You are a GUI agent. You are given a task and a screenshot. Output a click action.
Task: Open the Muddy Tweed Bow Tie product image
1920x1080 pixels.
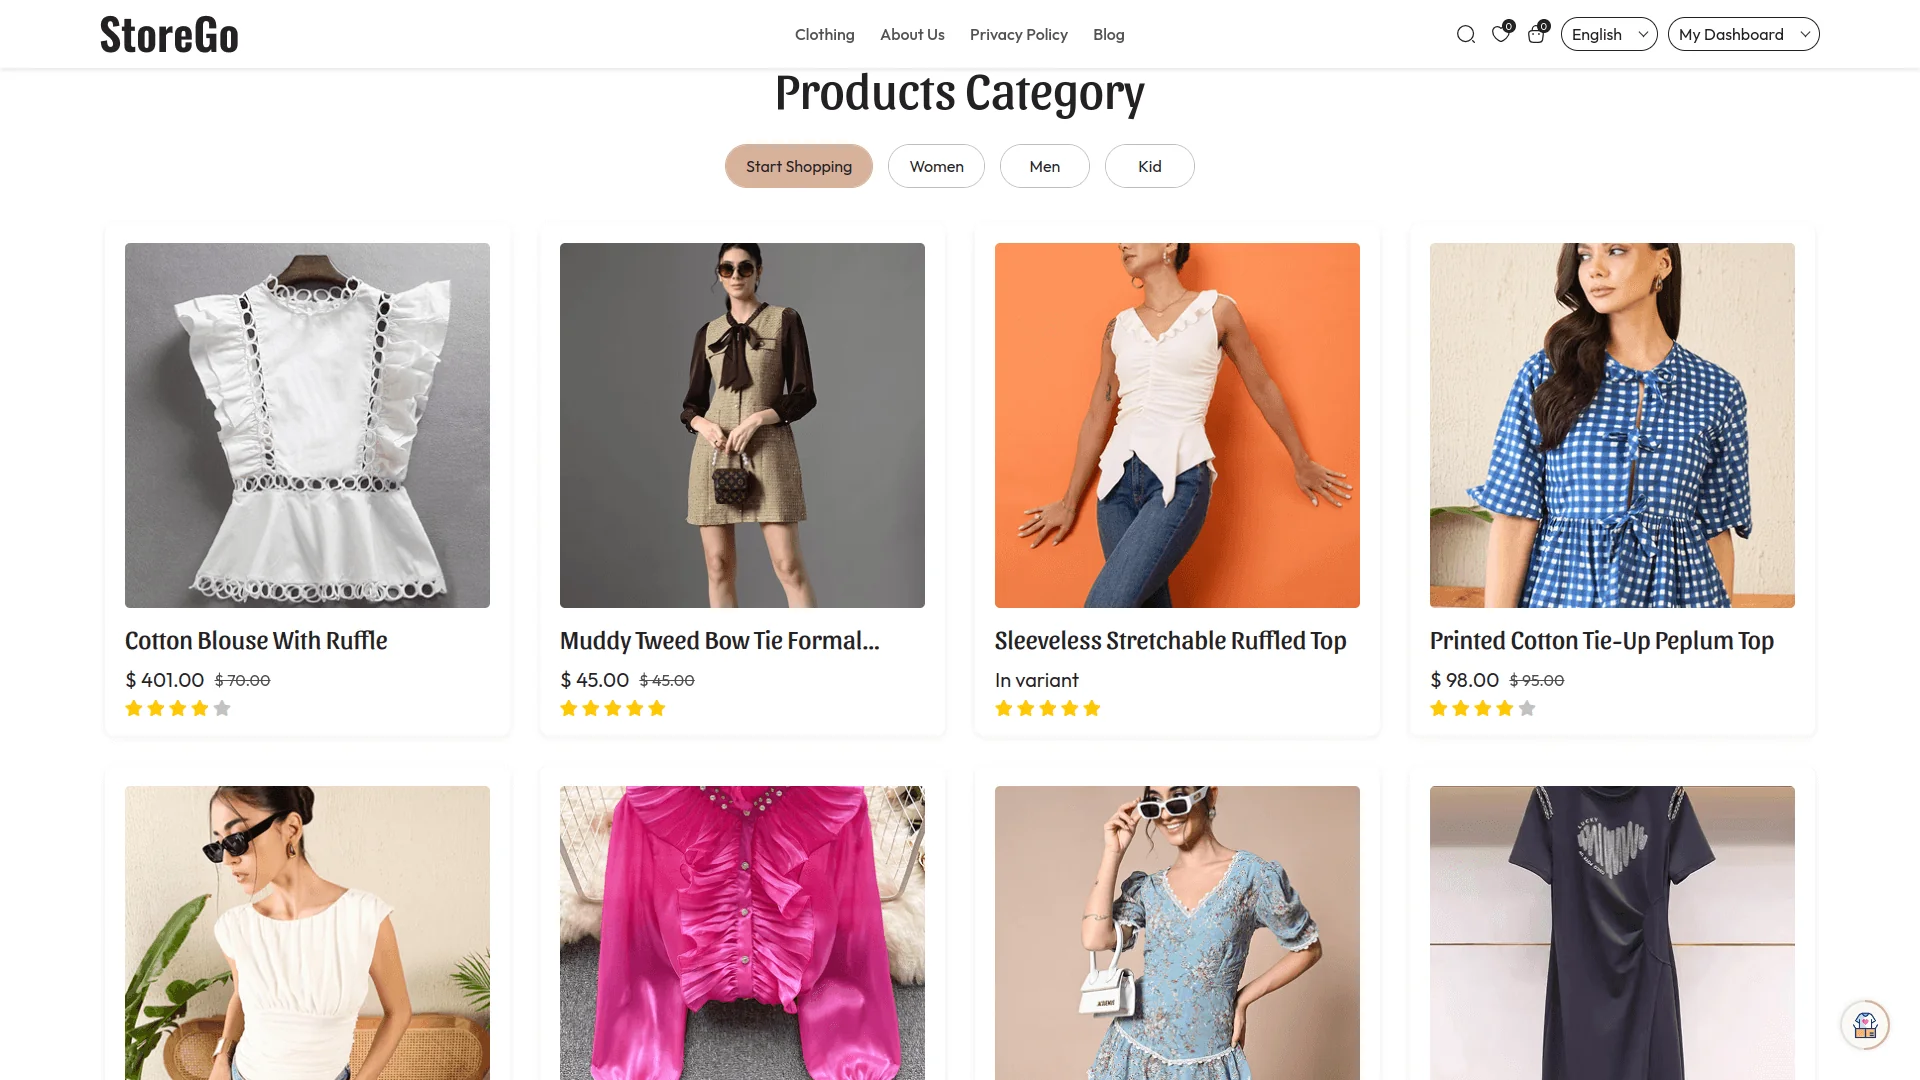(x=742, y=425)
